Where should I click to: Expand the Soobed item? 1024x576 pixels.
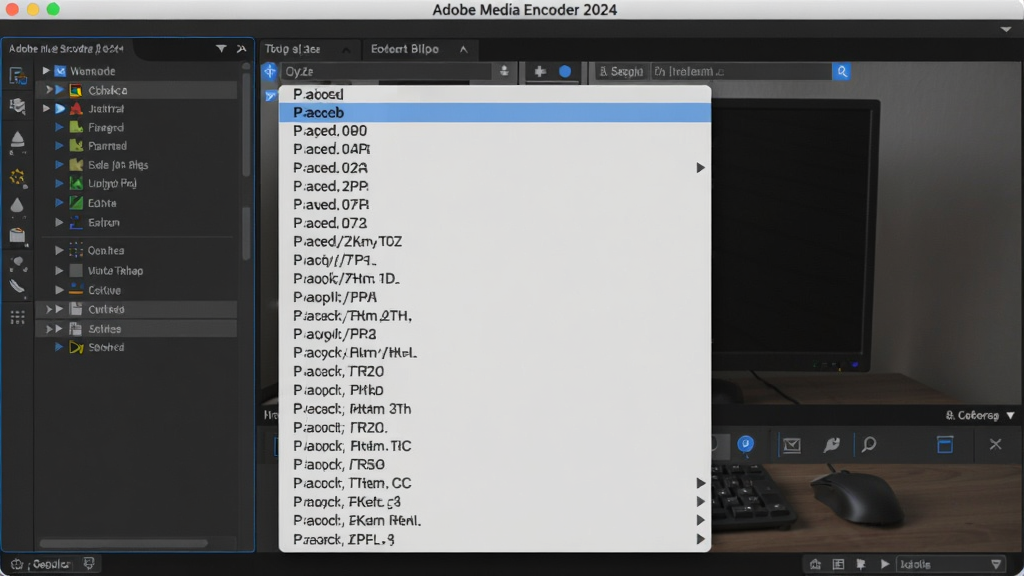[x=59, y=347]
